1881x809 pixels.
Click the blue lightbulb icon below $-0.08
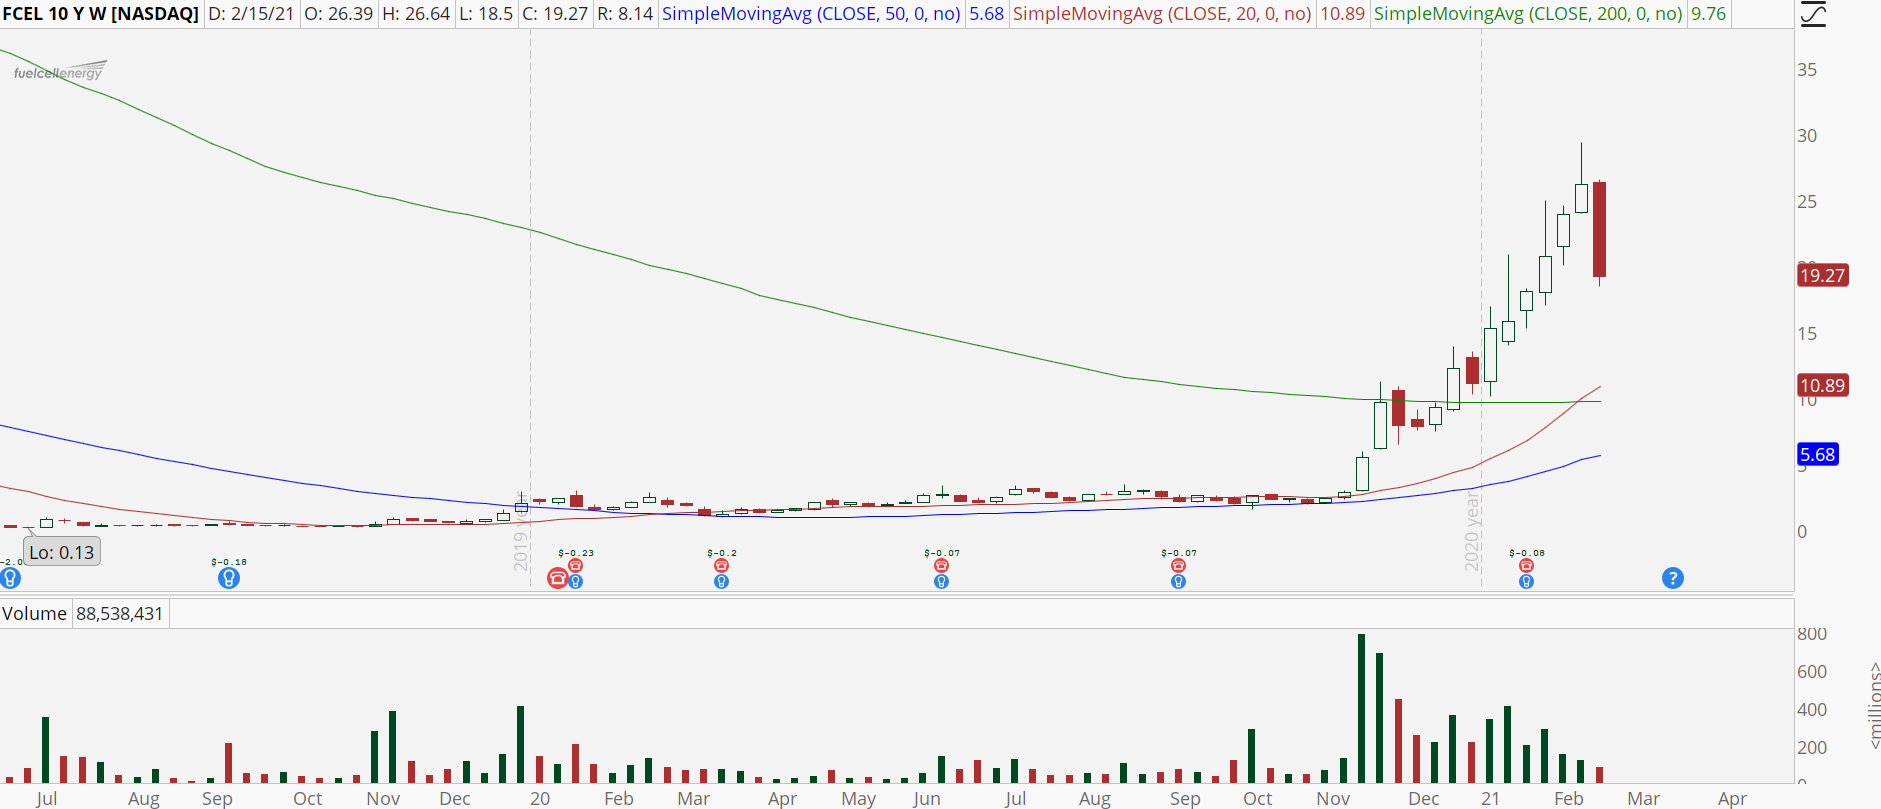coord(1526,581)
